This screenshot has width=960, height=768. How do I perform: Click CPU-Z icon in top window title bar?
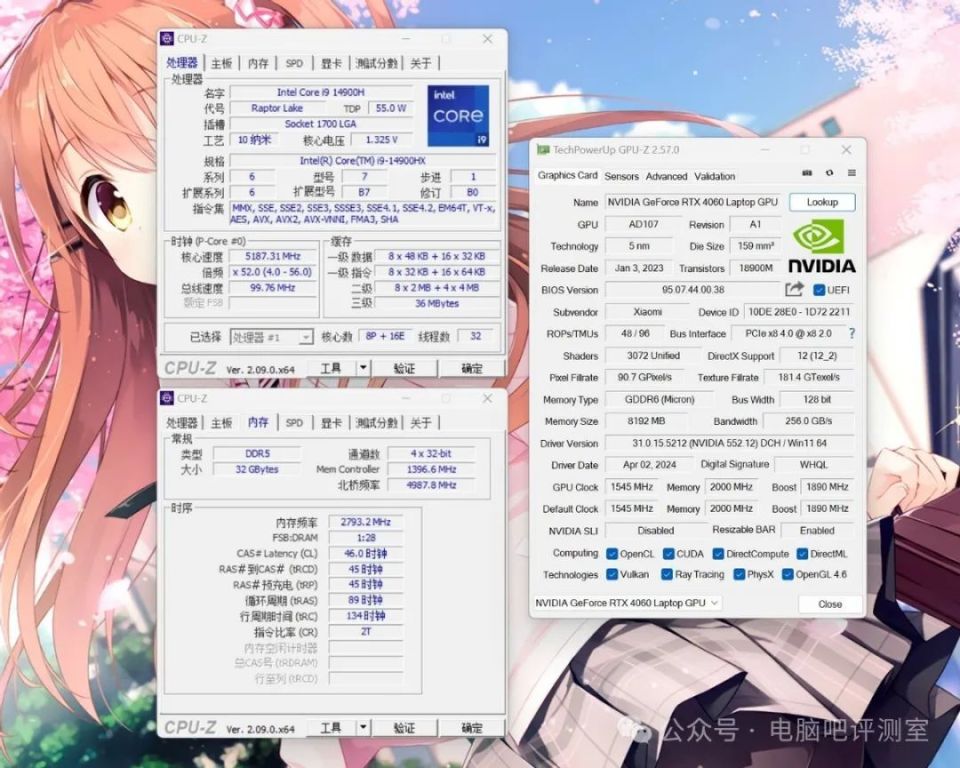pyautogui.click(x=167, y=39)
